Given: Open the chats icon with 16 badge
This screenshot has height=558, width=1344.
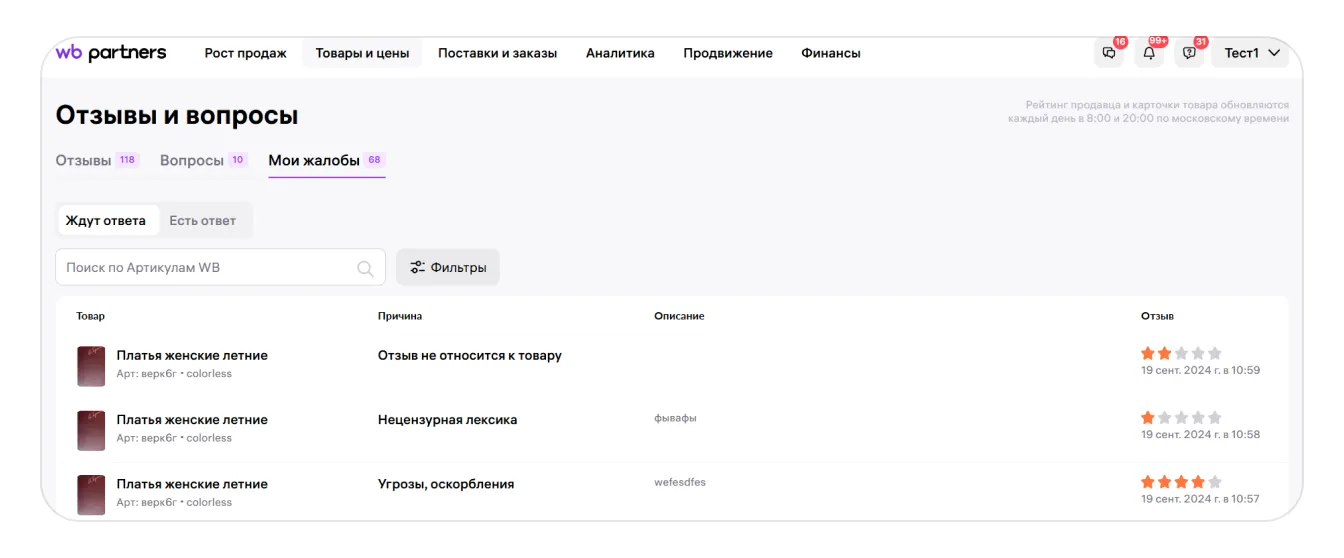Looking at the screenshot, I should point(1108,54).
